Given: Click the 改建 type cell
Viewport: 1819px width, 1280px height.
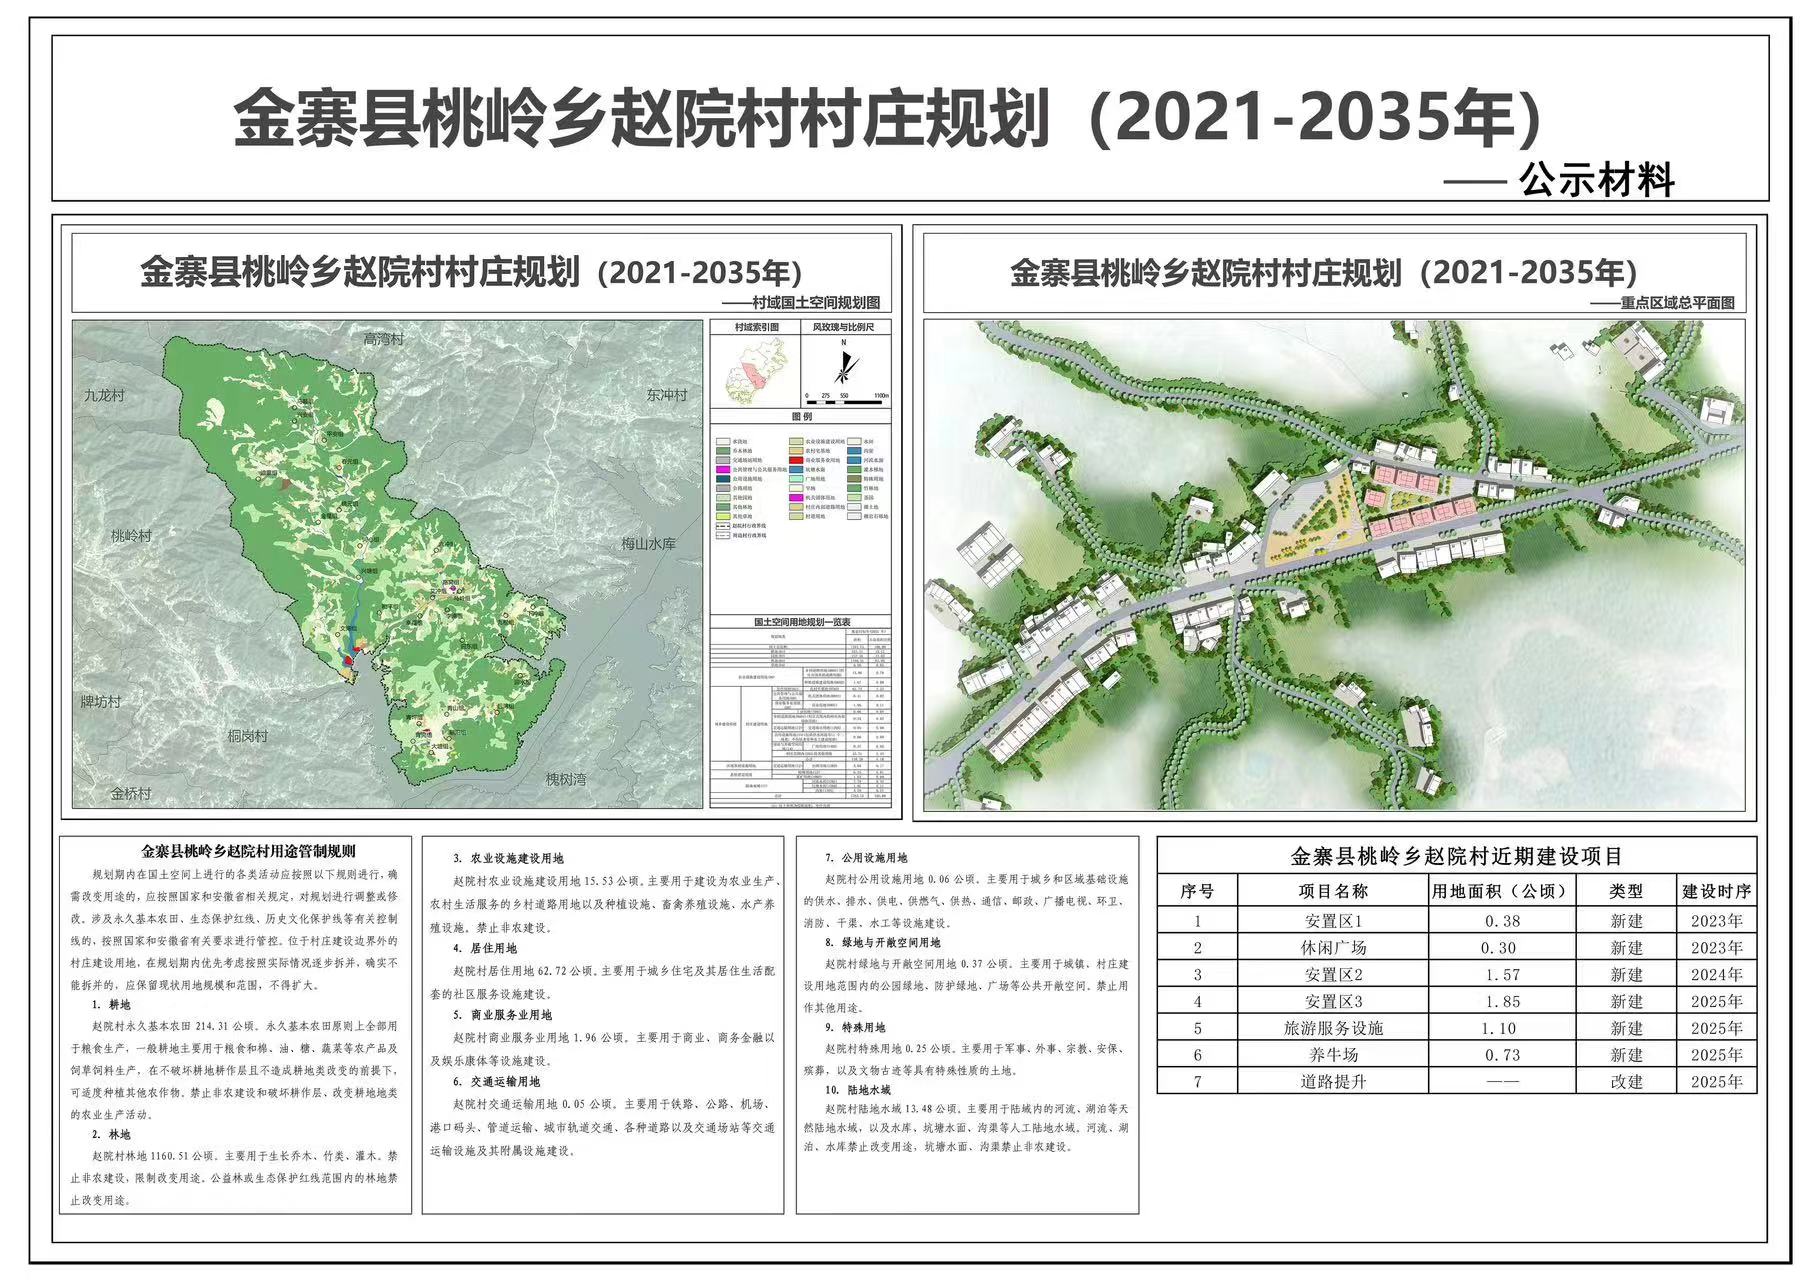Looking at the screenshot, I should [x=1627, y=1082].
